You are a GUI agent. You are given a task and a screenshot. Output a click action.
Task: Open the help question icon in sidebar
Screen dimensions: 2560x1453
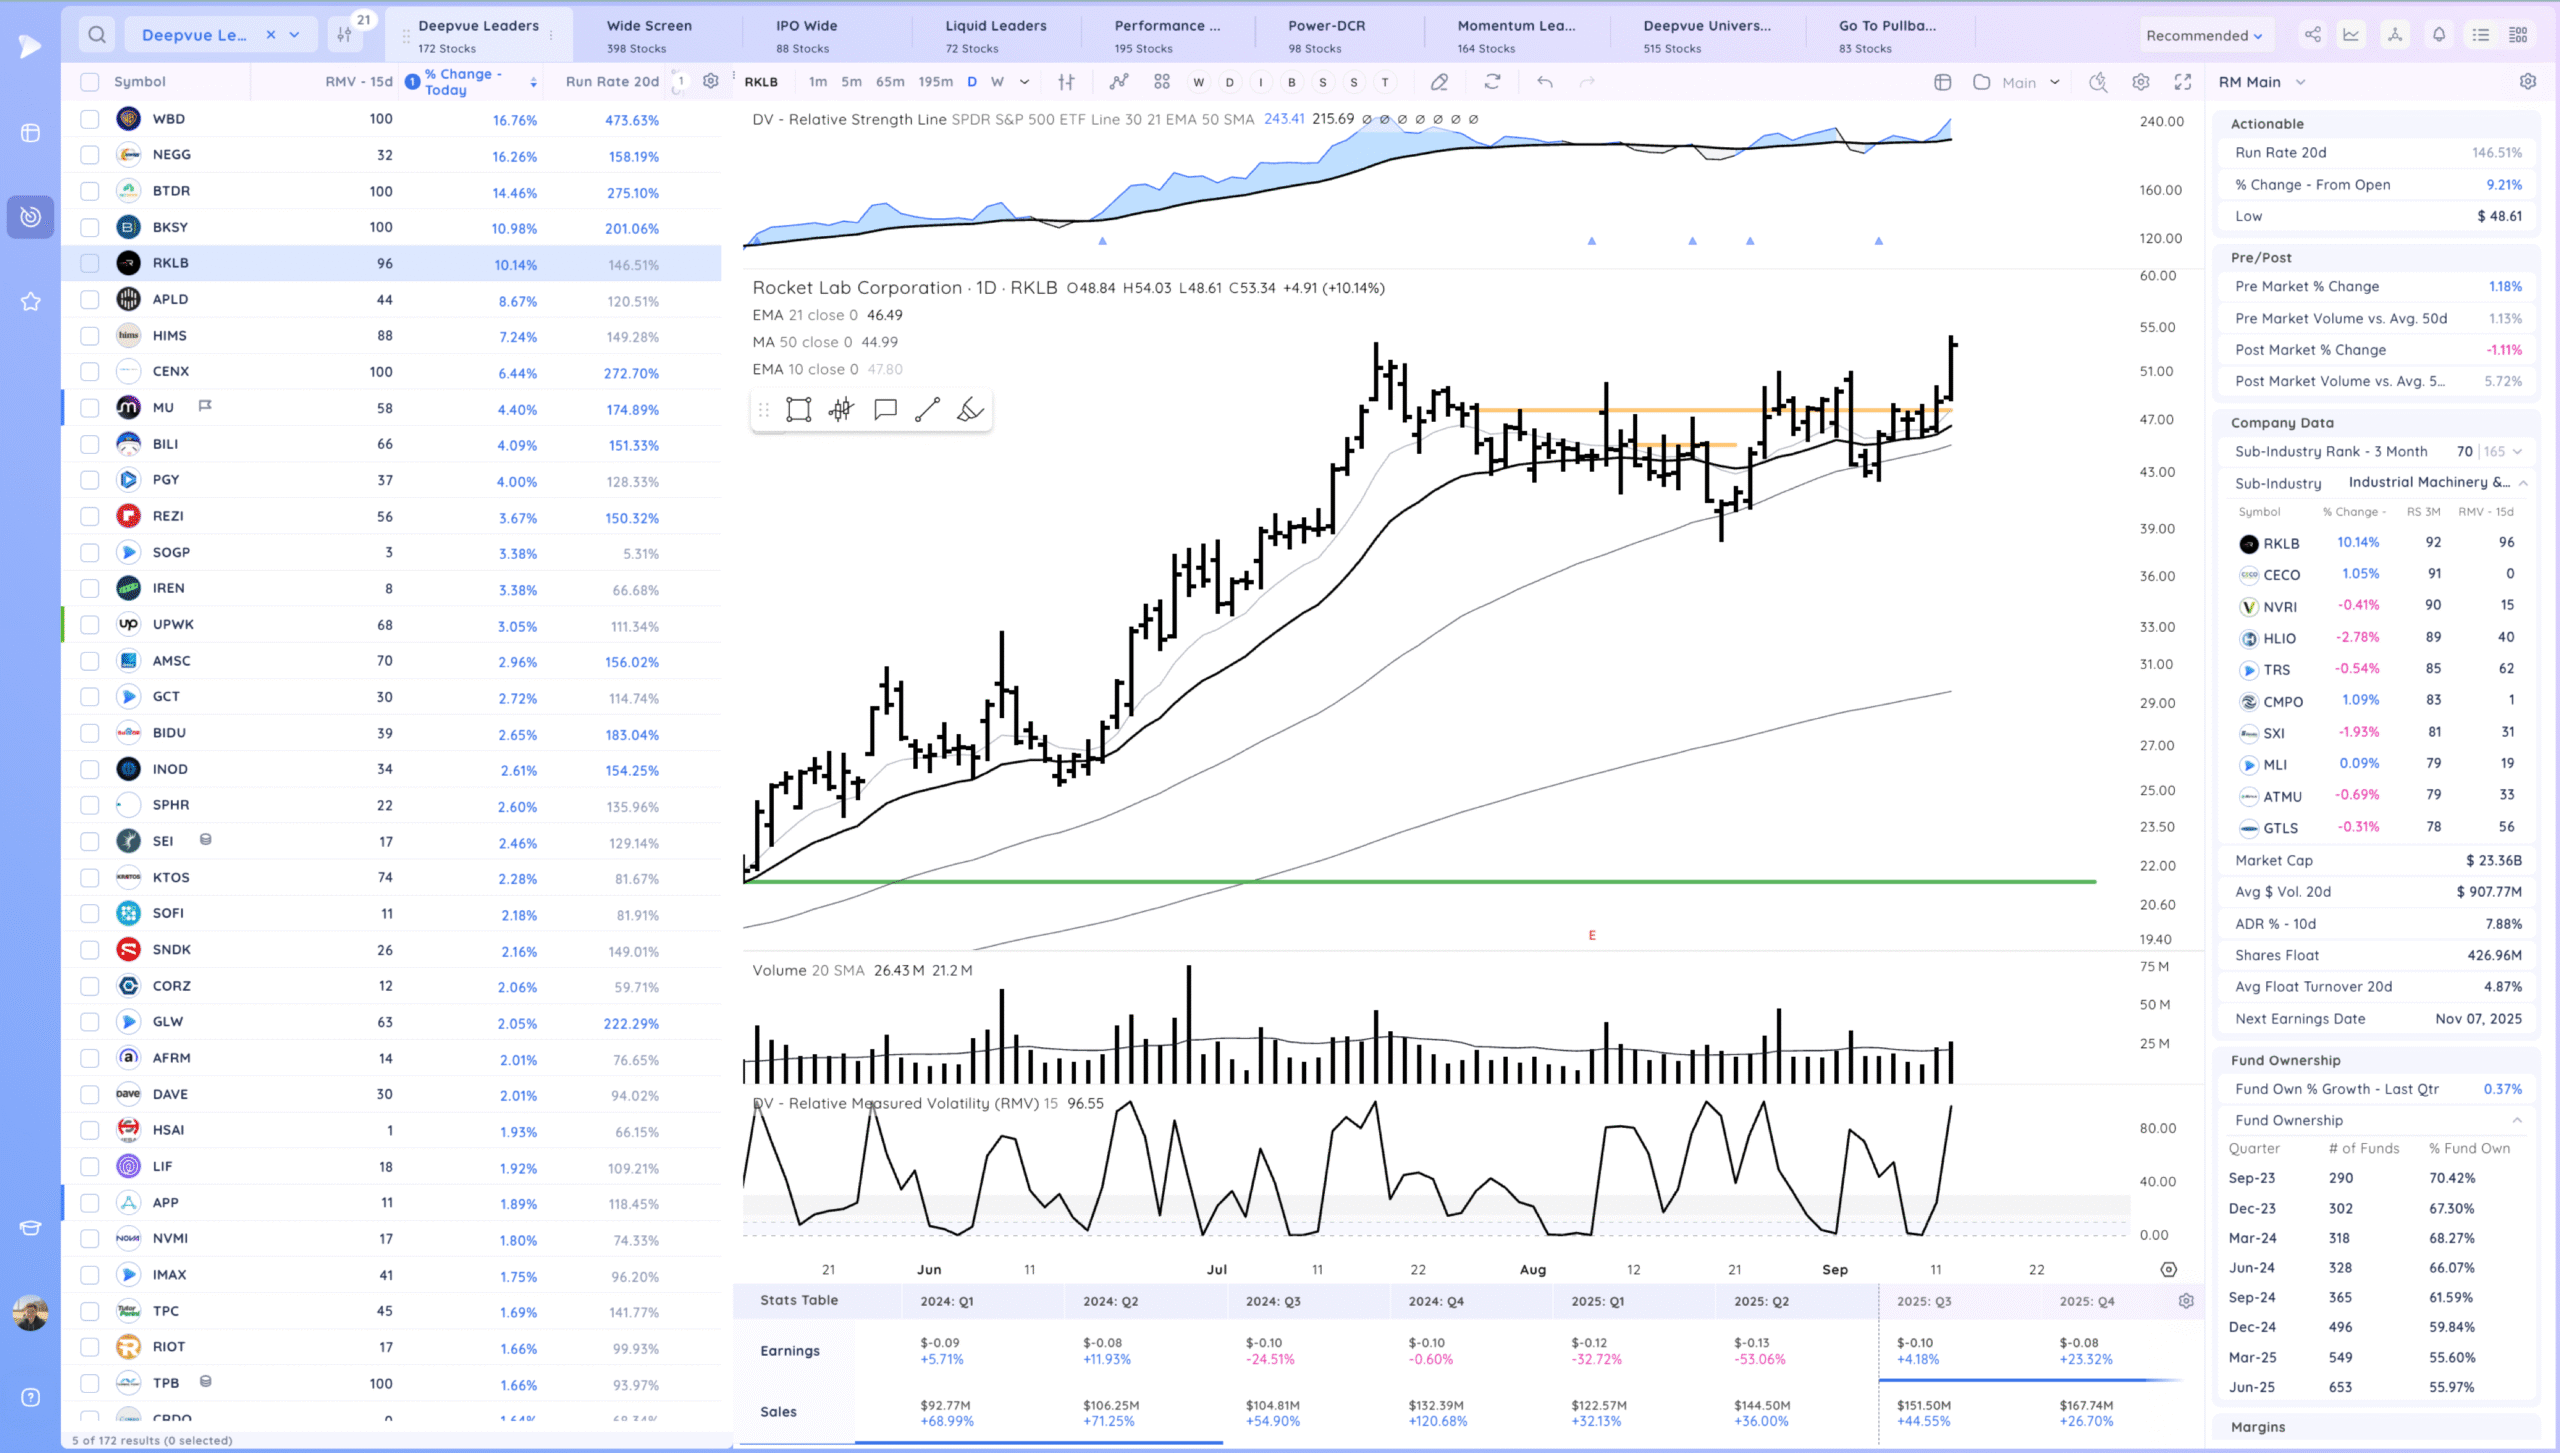31,1398
